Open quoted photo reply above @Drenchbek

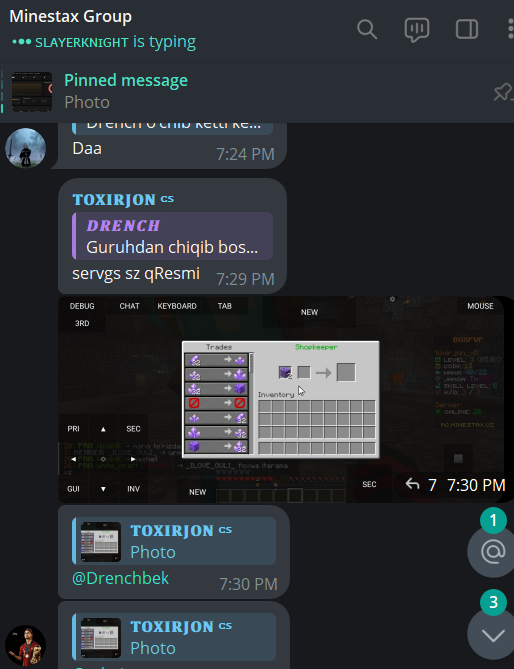point(174,541)
